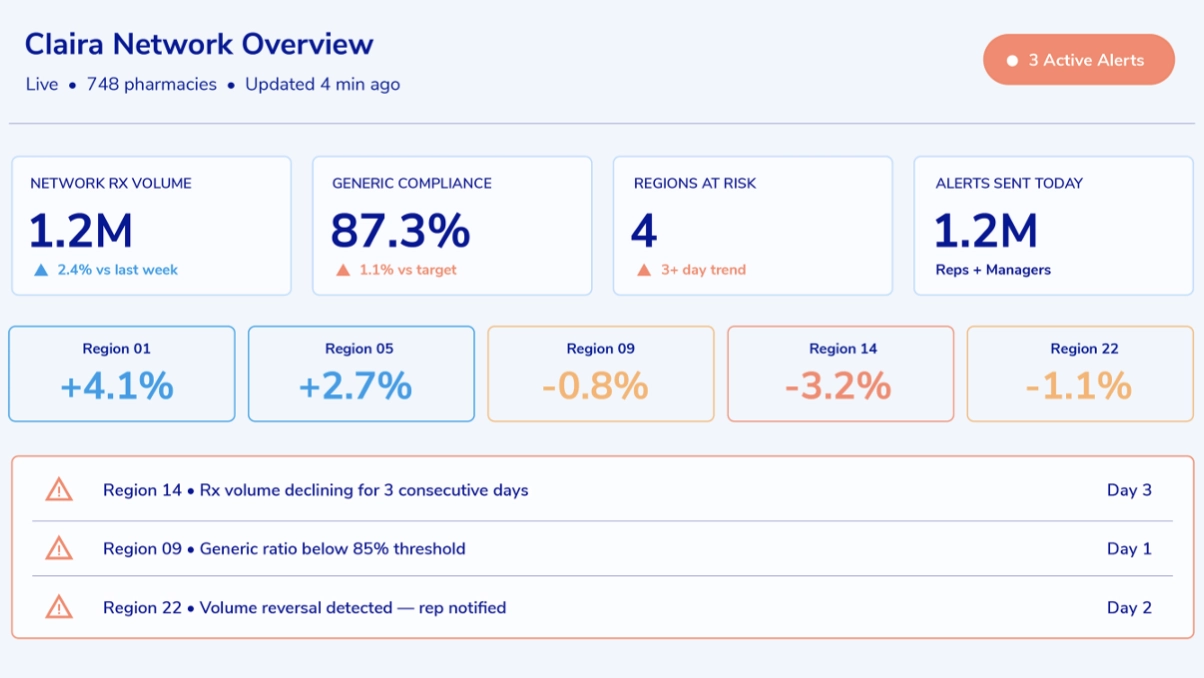
Task: Open the Network Rx Volume card
Action: tap(151, 225)
